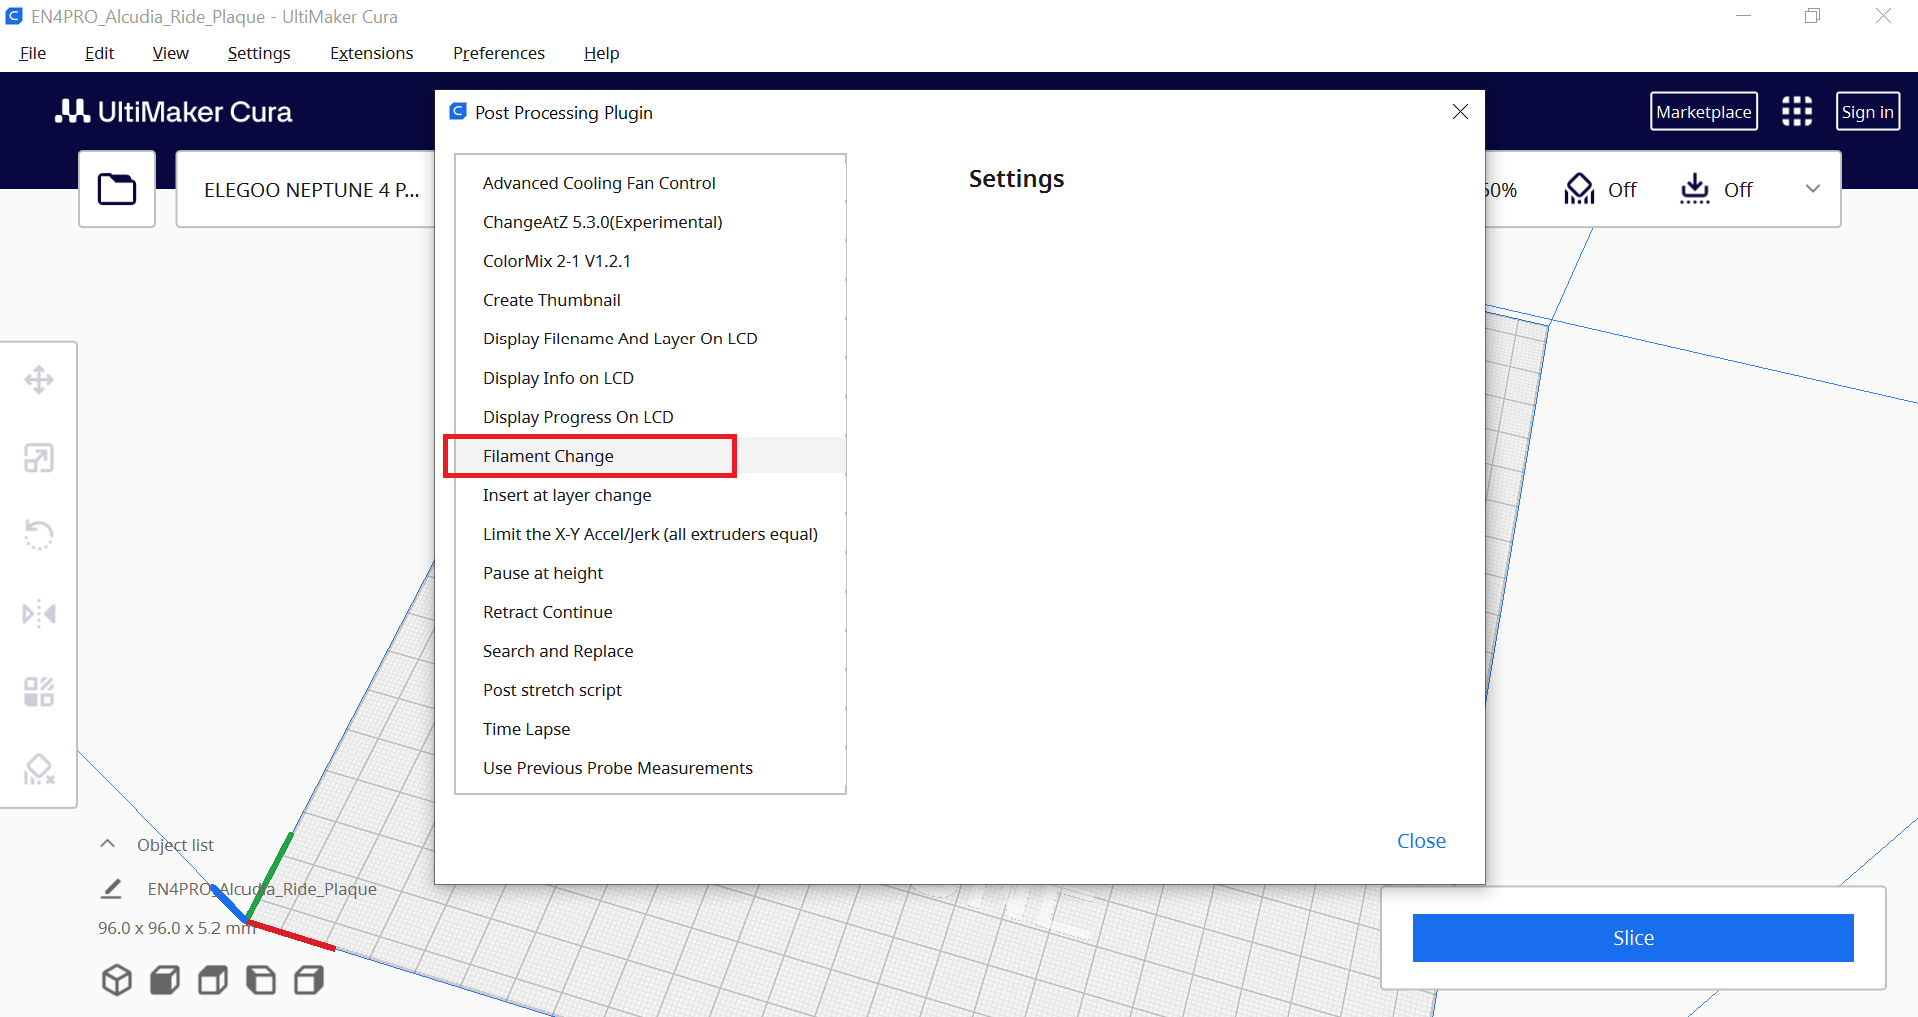Click the Close link in plugin dialog
Screen dimensions: 1918x1017
click(1421, 841)
